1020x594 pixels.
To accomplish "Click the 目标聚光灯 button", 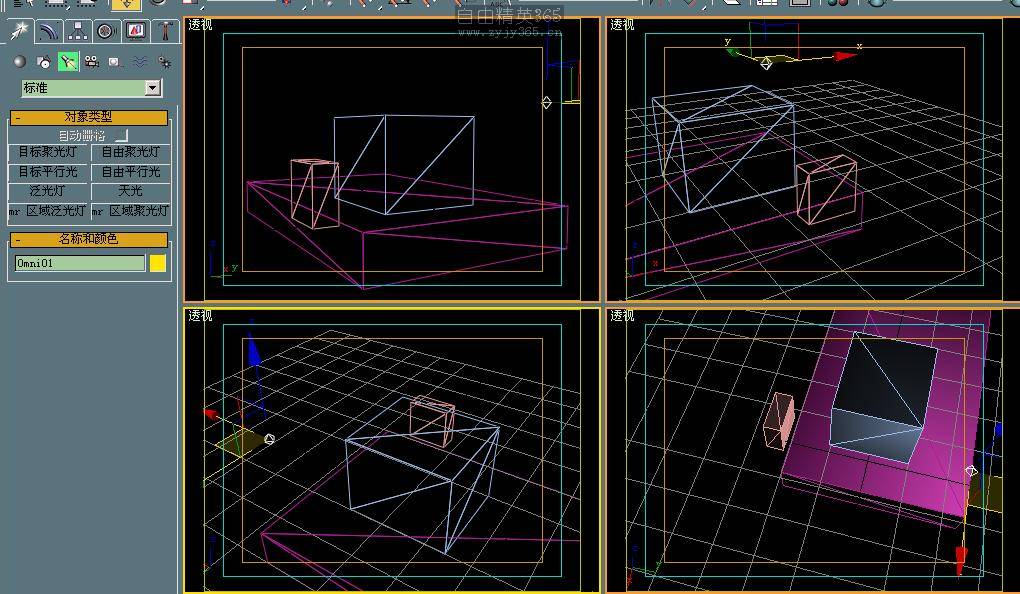I will pos(48,153).
